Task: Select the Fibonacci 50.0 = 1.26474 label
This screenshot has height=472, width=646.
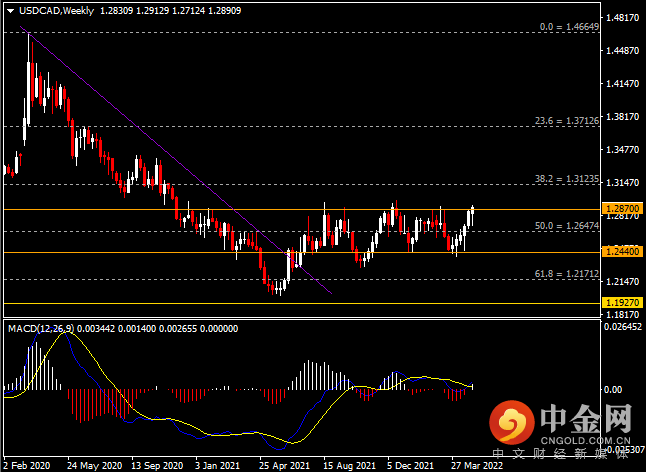Action: (x=567, y=226)
